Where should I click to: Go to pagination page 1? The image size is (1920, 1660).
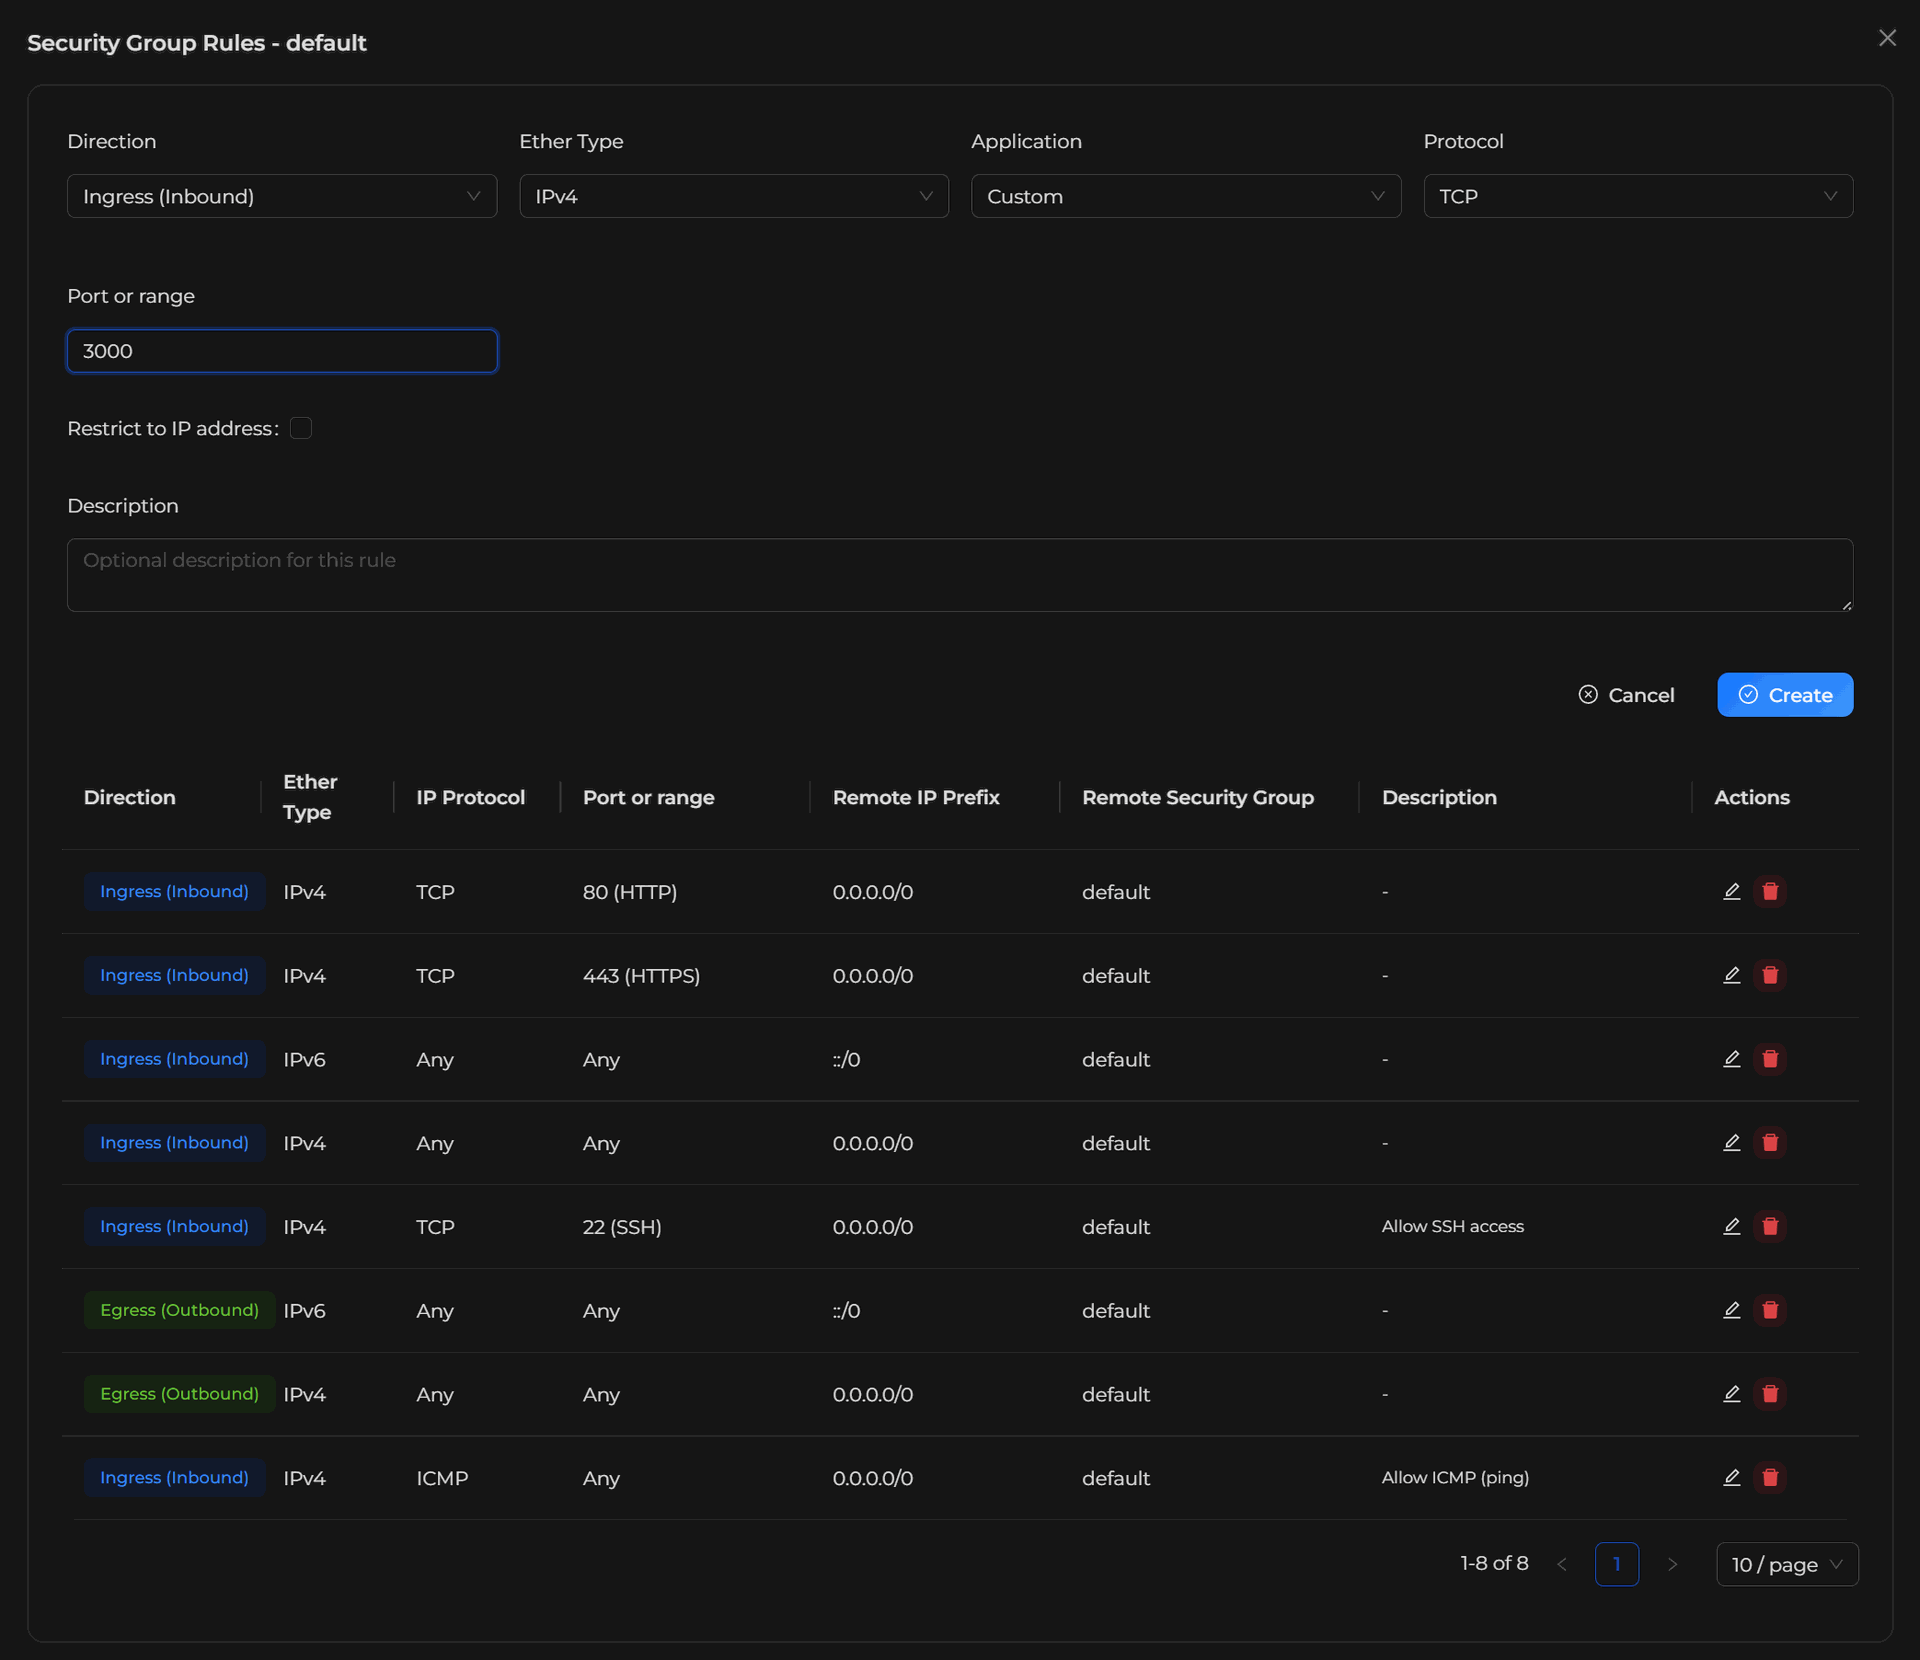pos(1616,1564)
